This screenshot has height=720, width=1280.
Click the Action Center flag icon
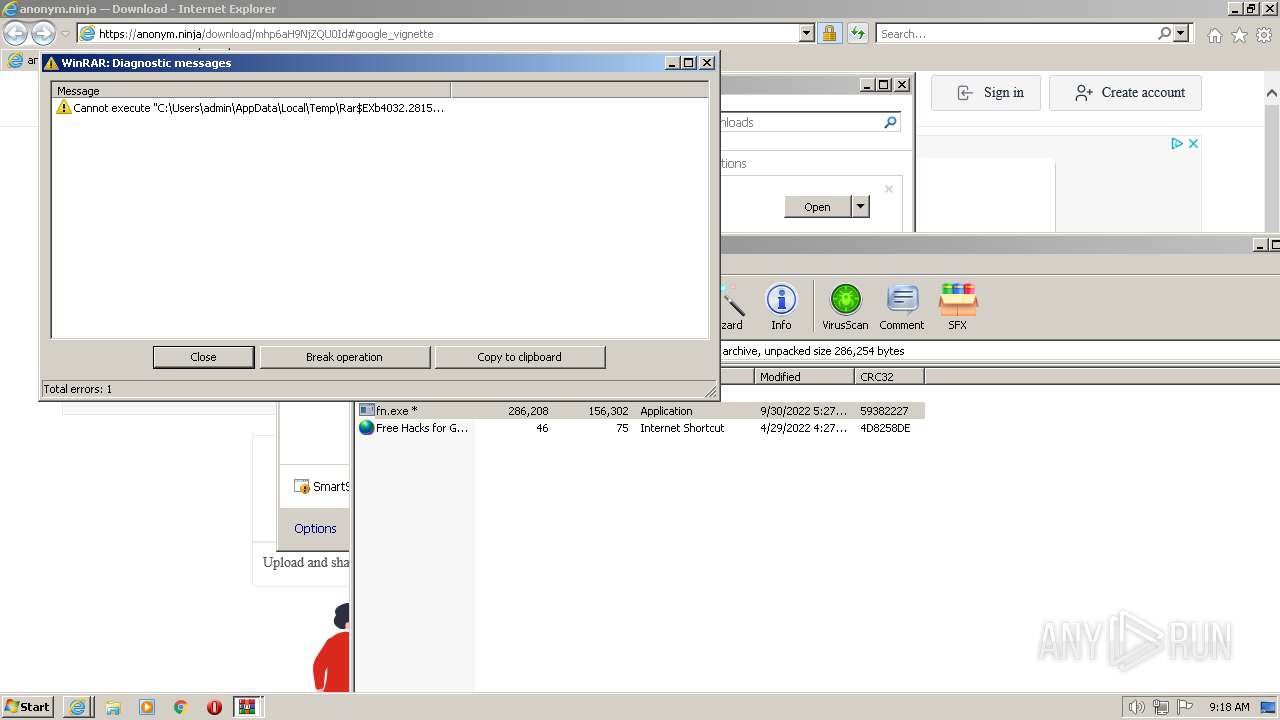coord(1185,707)
